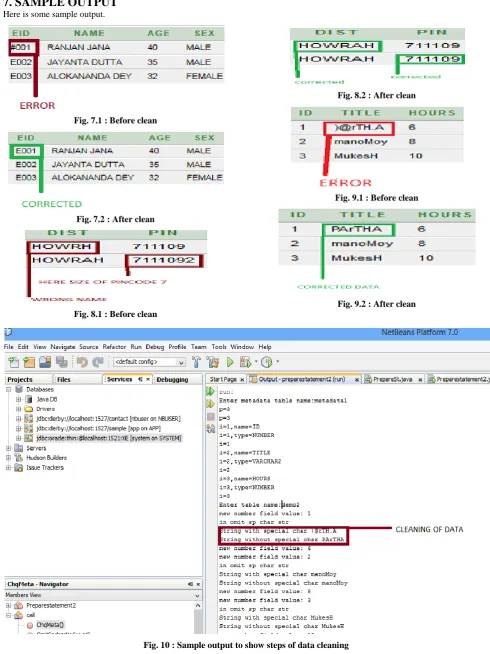Expand the jdbc:derby contact connection node
The image size is (490, 654).
[x=18, y=418]
